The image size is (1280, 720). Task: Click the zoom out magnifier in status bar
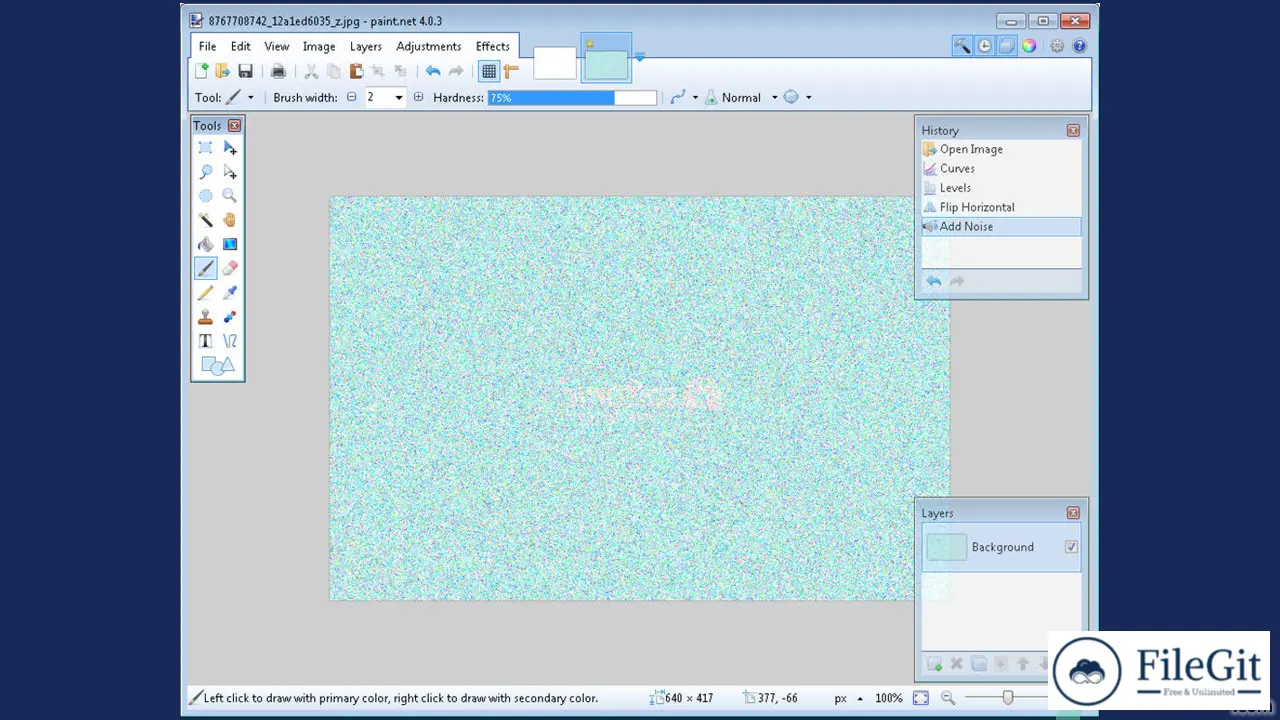point(948,698)
